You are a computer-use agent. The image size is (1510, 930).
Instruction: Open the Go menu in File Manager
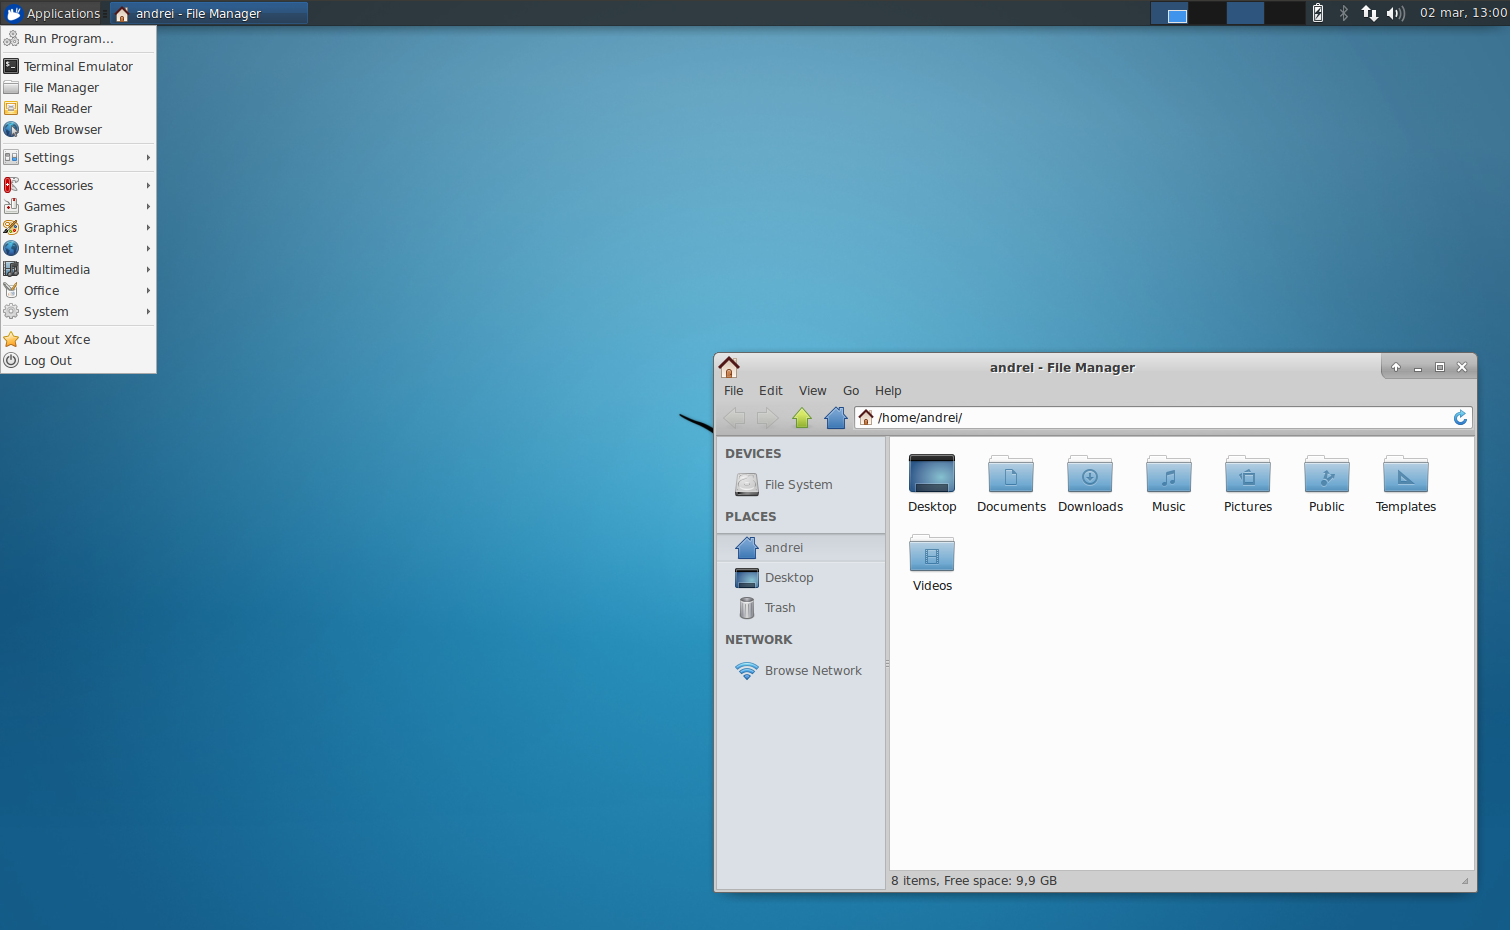[x=851, y=391]
